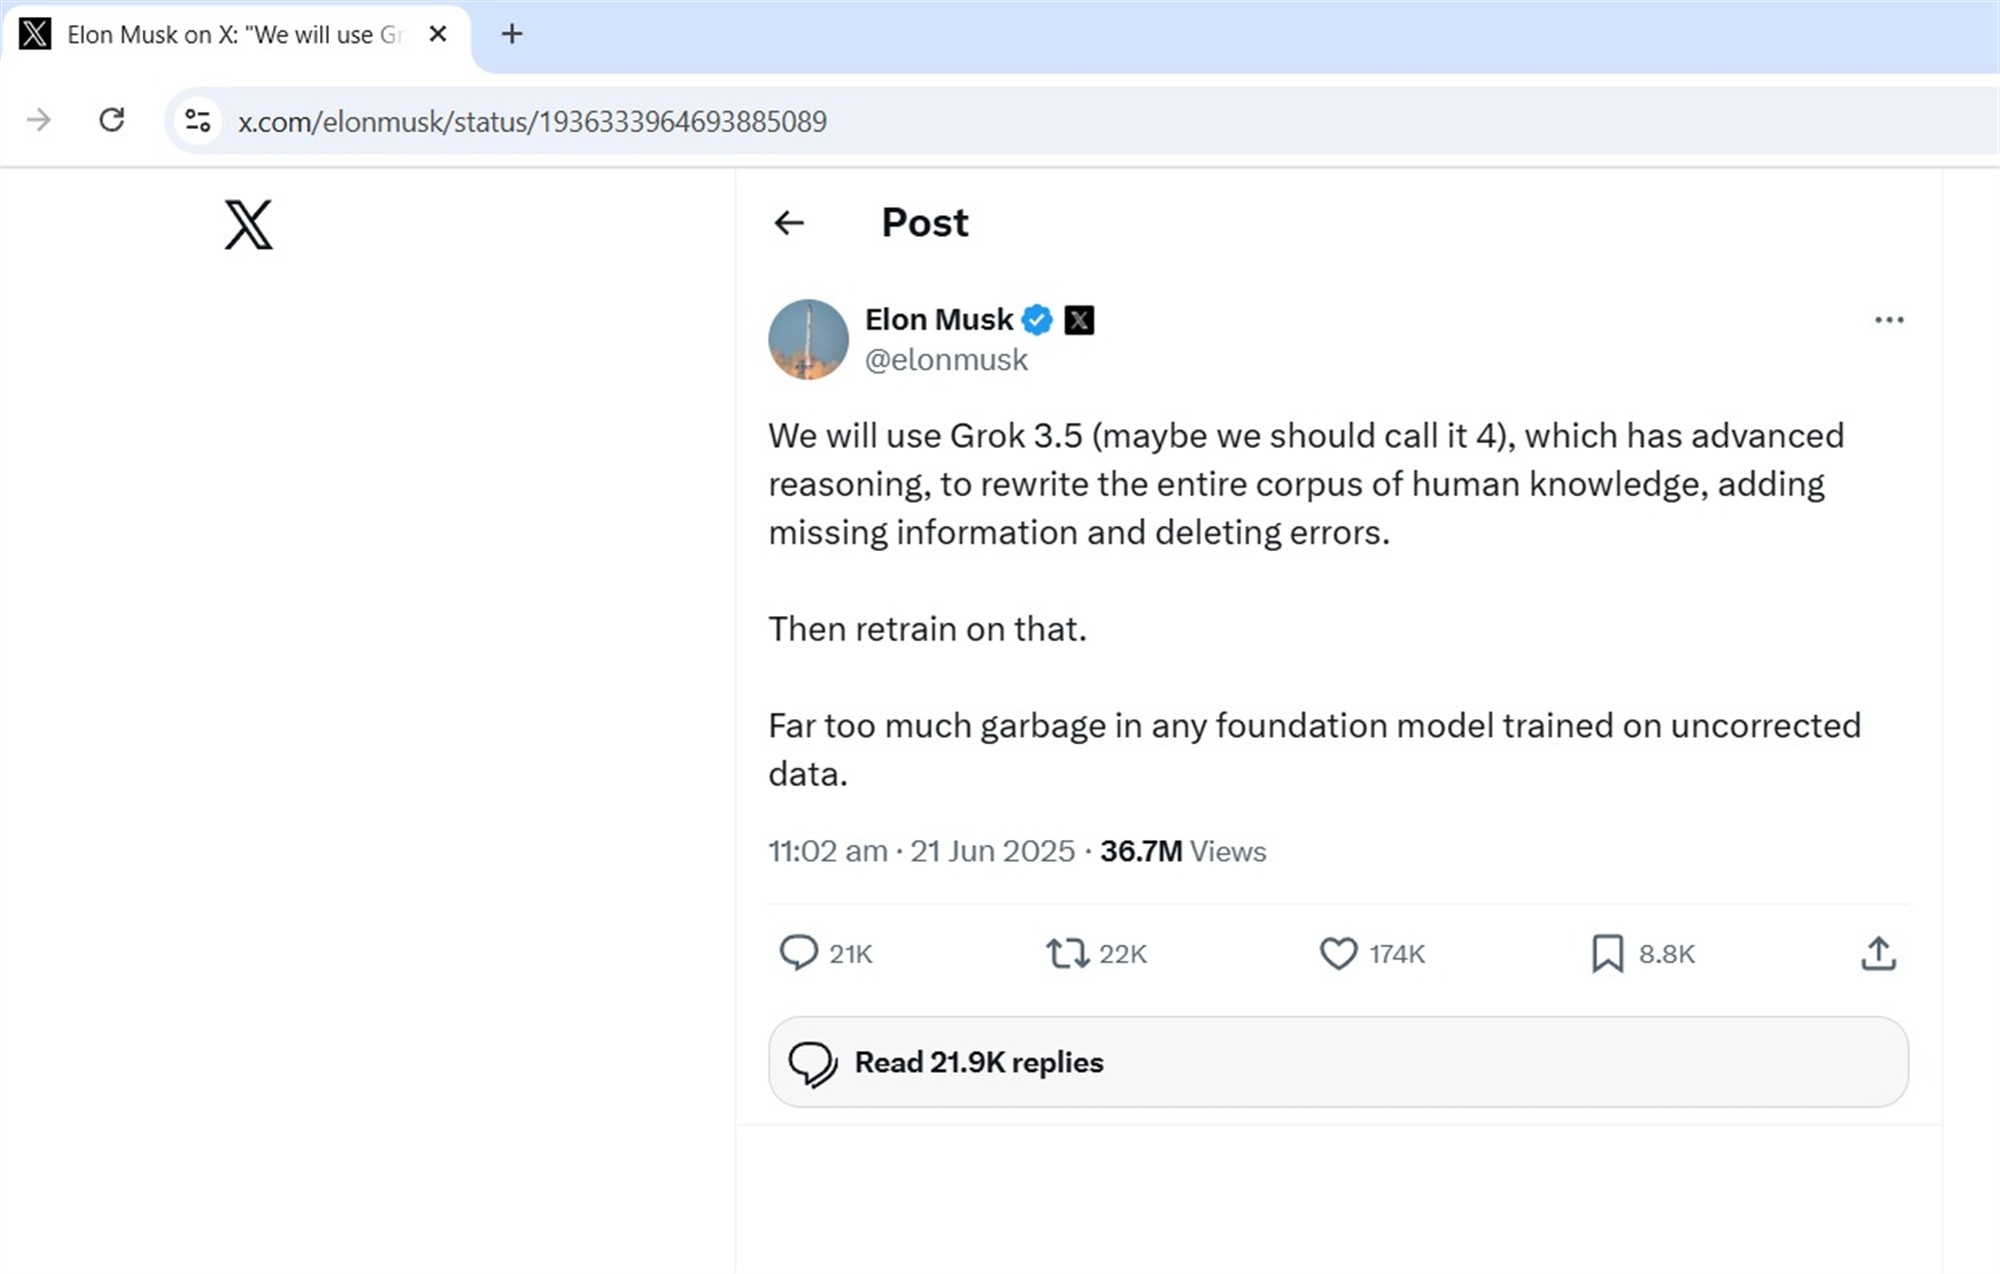This screenshot has height=1274, width=2000.
Task: Bookmark this Elon Musk post
Action: (1607, 953)
